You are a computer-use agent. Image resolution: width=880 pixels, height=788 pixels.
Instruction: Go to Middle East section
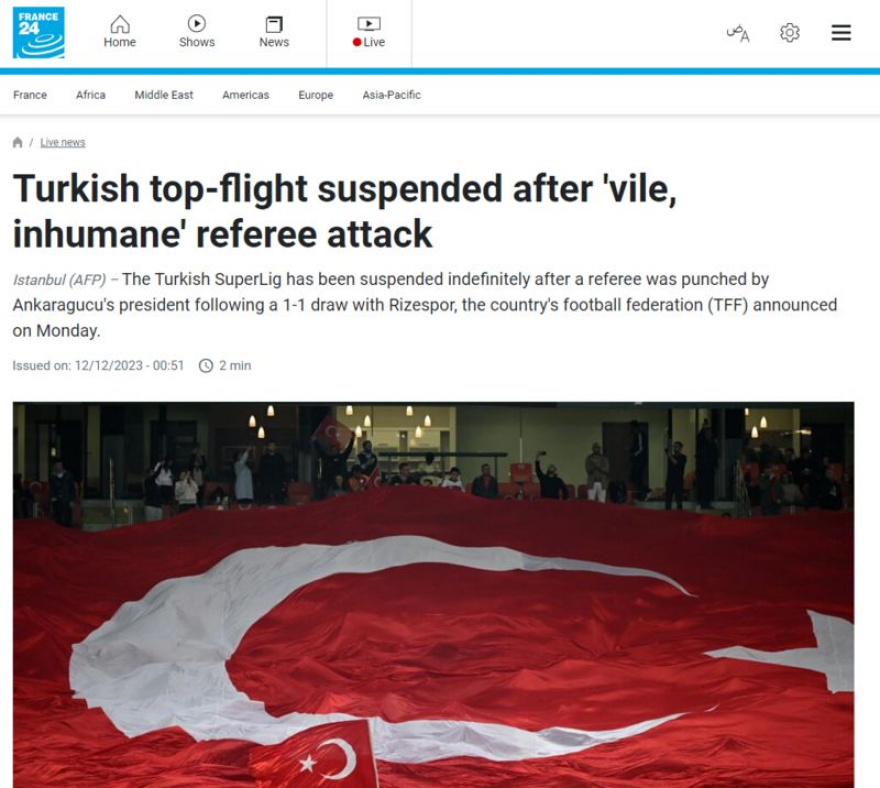(164, 95)
